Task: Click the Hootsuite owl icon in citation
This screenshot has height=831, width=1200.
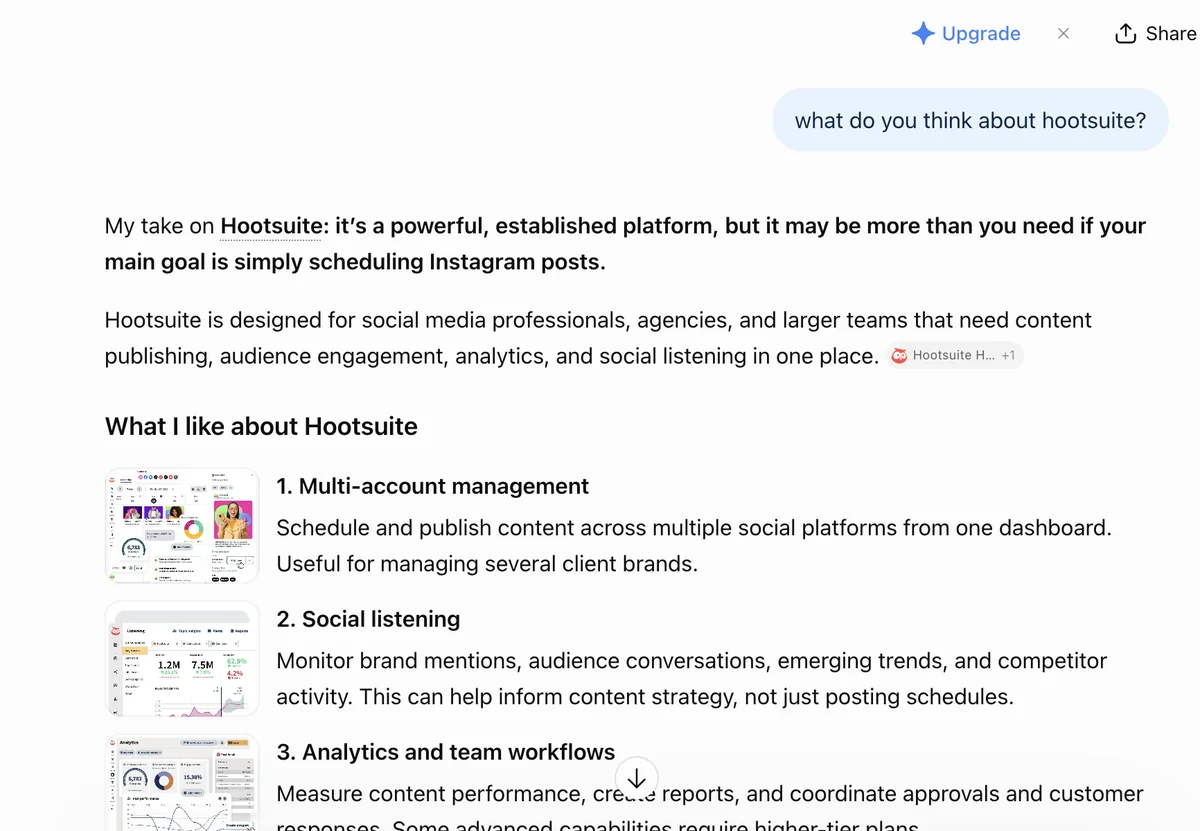Action: 899,355
